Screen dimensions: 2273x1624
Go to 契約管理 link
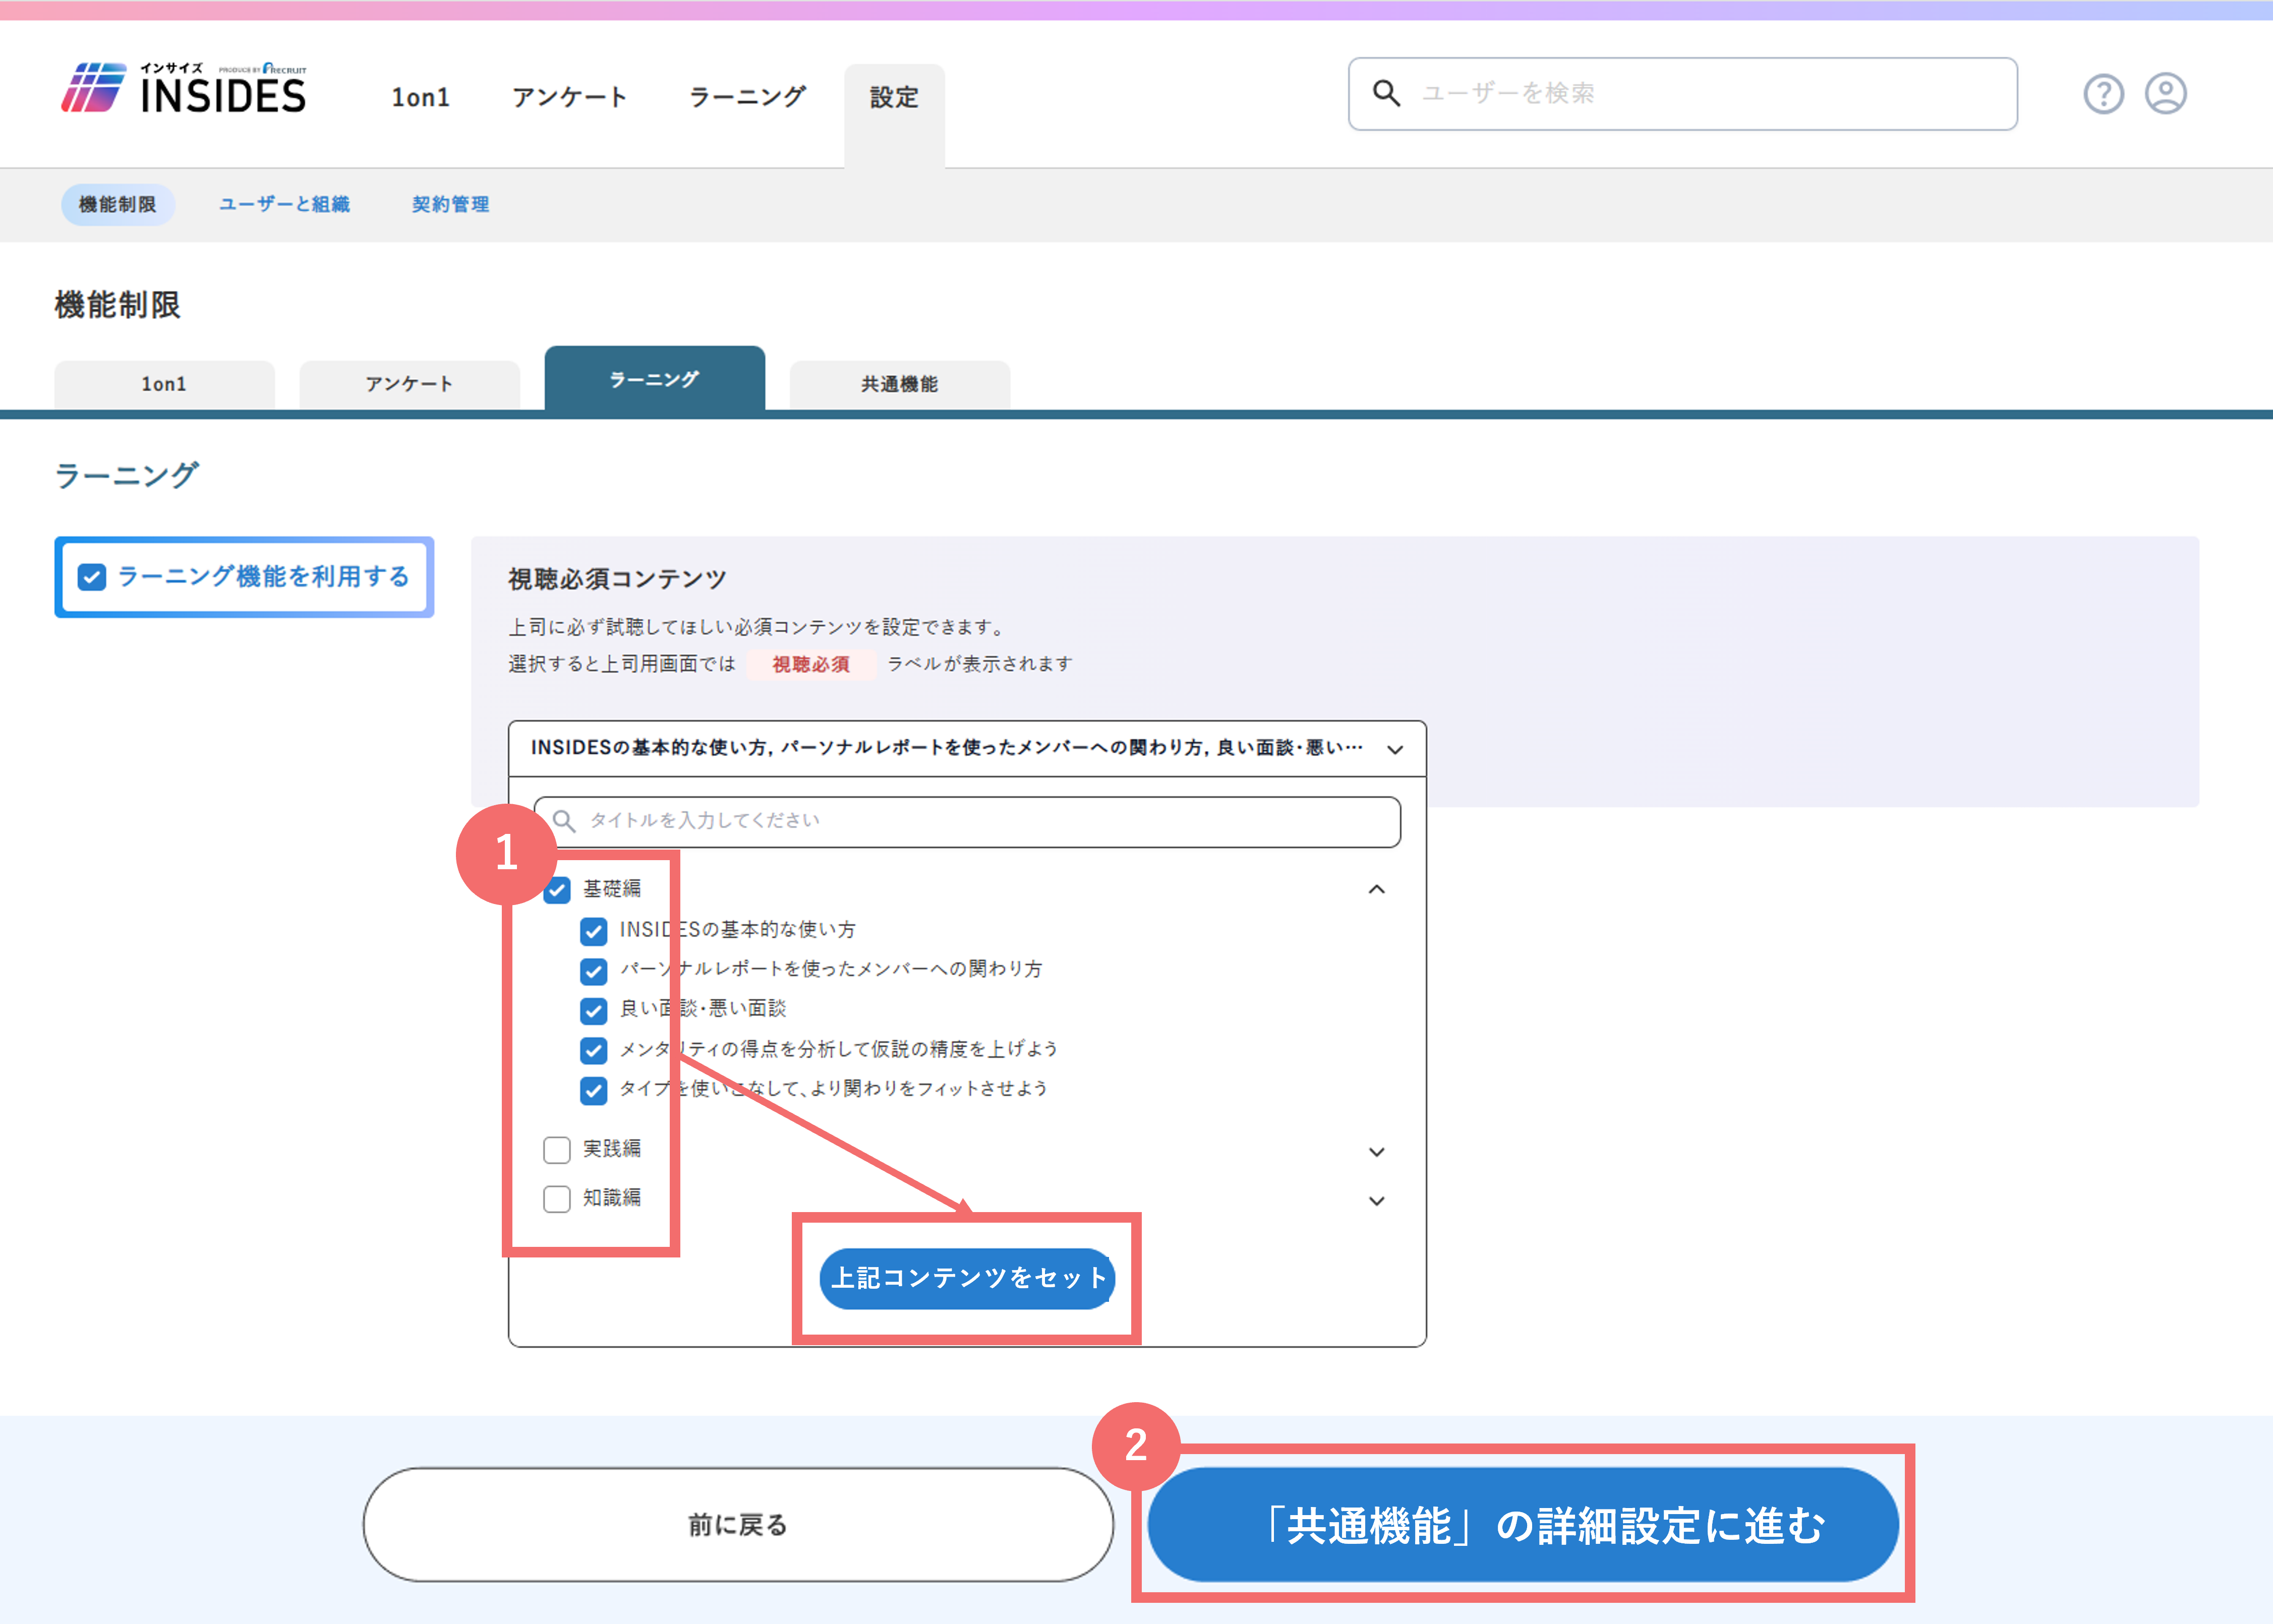coord(451,204)
